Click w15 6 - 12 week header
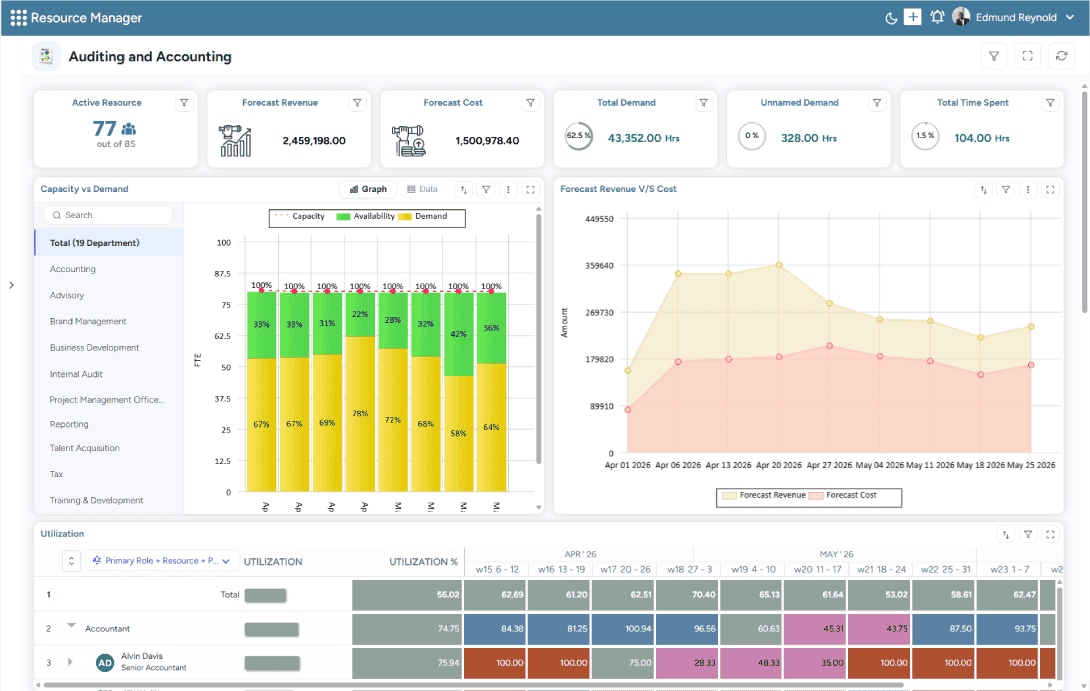Viewport: 1090px width, 691px height. coord(497,569)
